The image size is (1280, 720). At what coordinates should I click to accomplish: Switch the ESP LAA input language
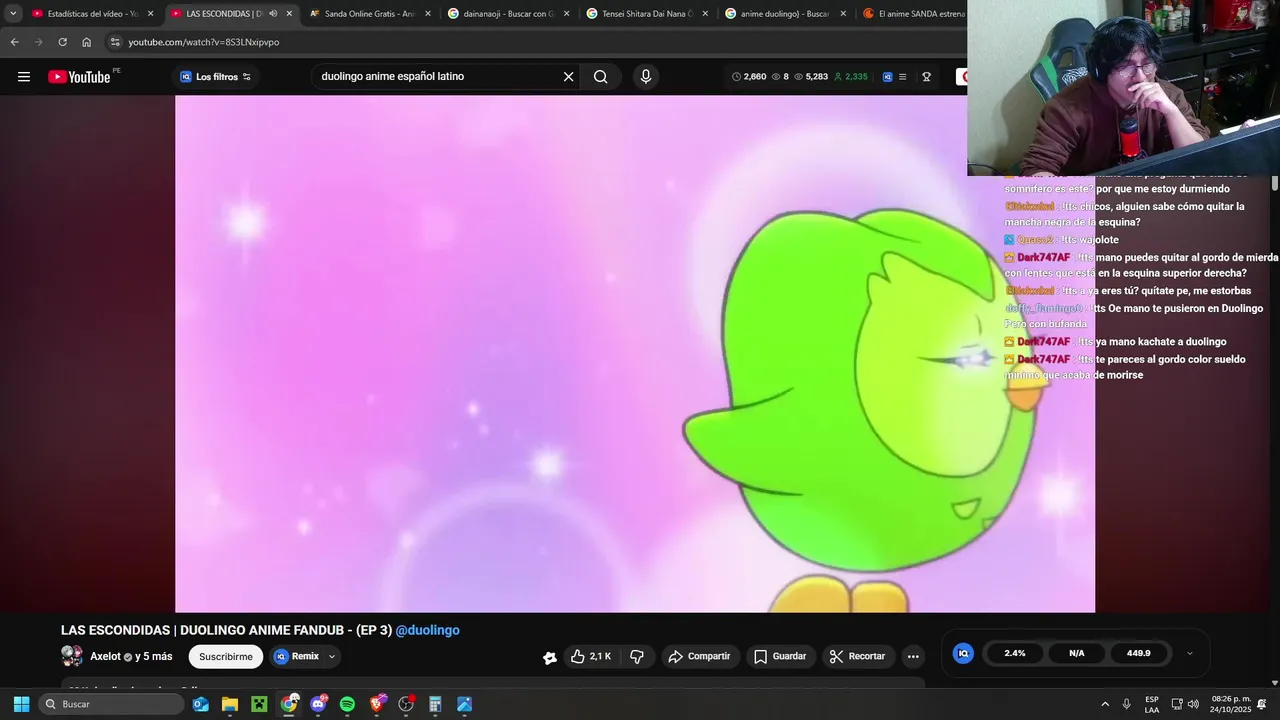tap(1152, 704)
